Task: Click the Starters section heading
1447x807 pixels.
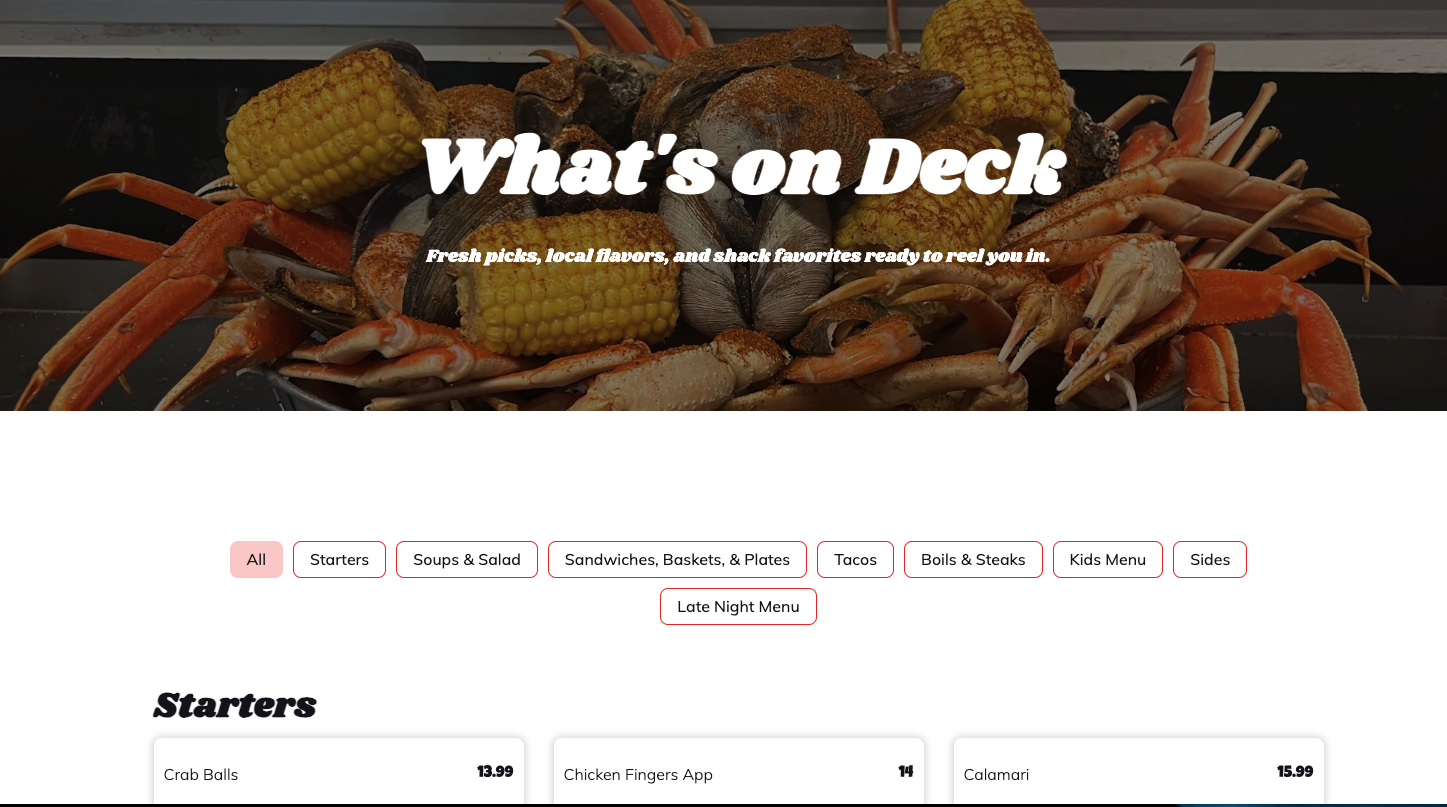Action: 235,705
